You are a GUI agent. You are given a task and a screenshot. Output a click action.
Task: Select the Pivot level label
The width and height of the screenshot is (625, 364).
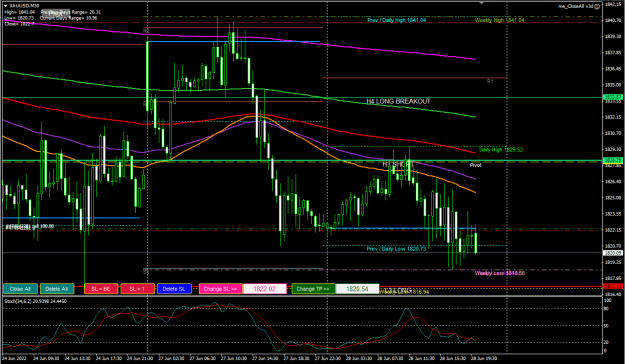[475, 165]
